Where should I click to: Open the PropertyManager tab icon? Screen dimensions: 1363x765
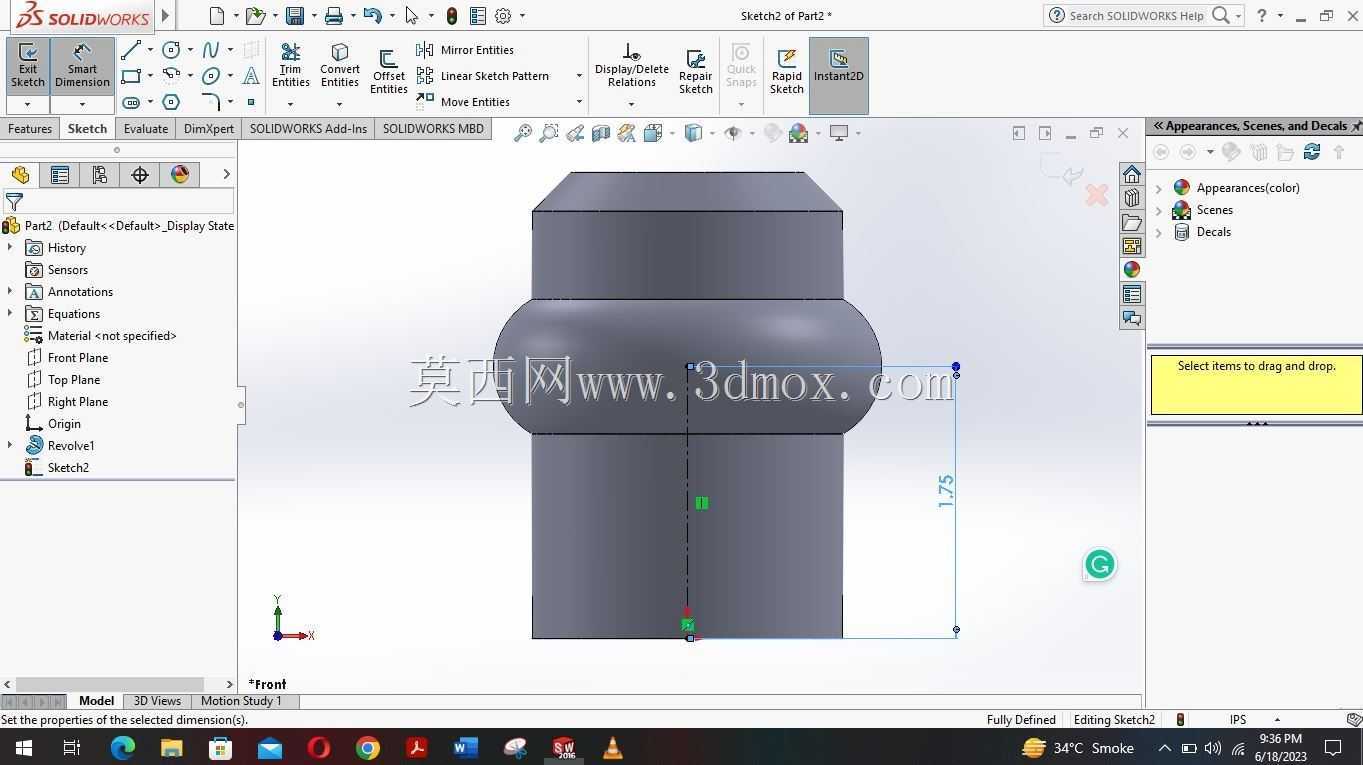tap(59, 175)
